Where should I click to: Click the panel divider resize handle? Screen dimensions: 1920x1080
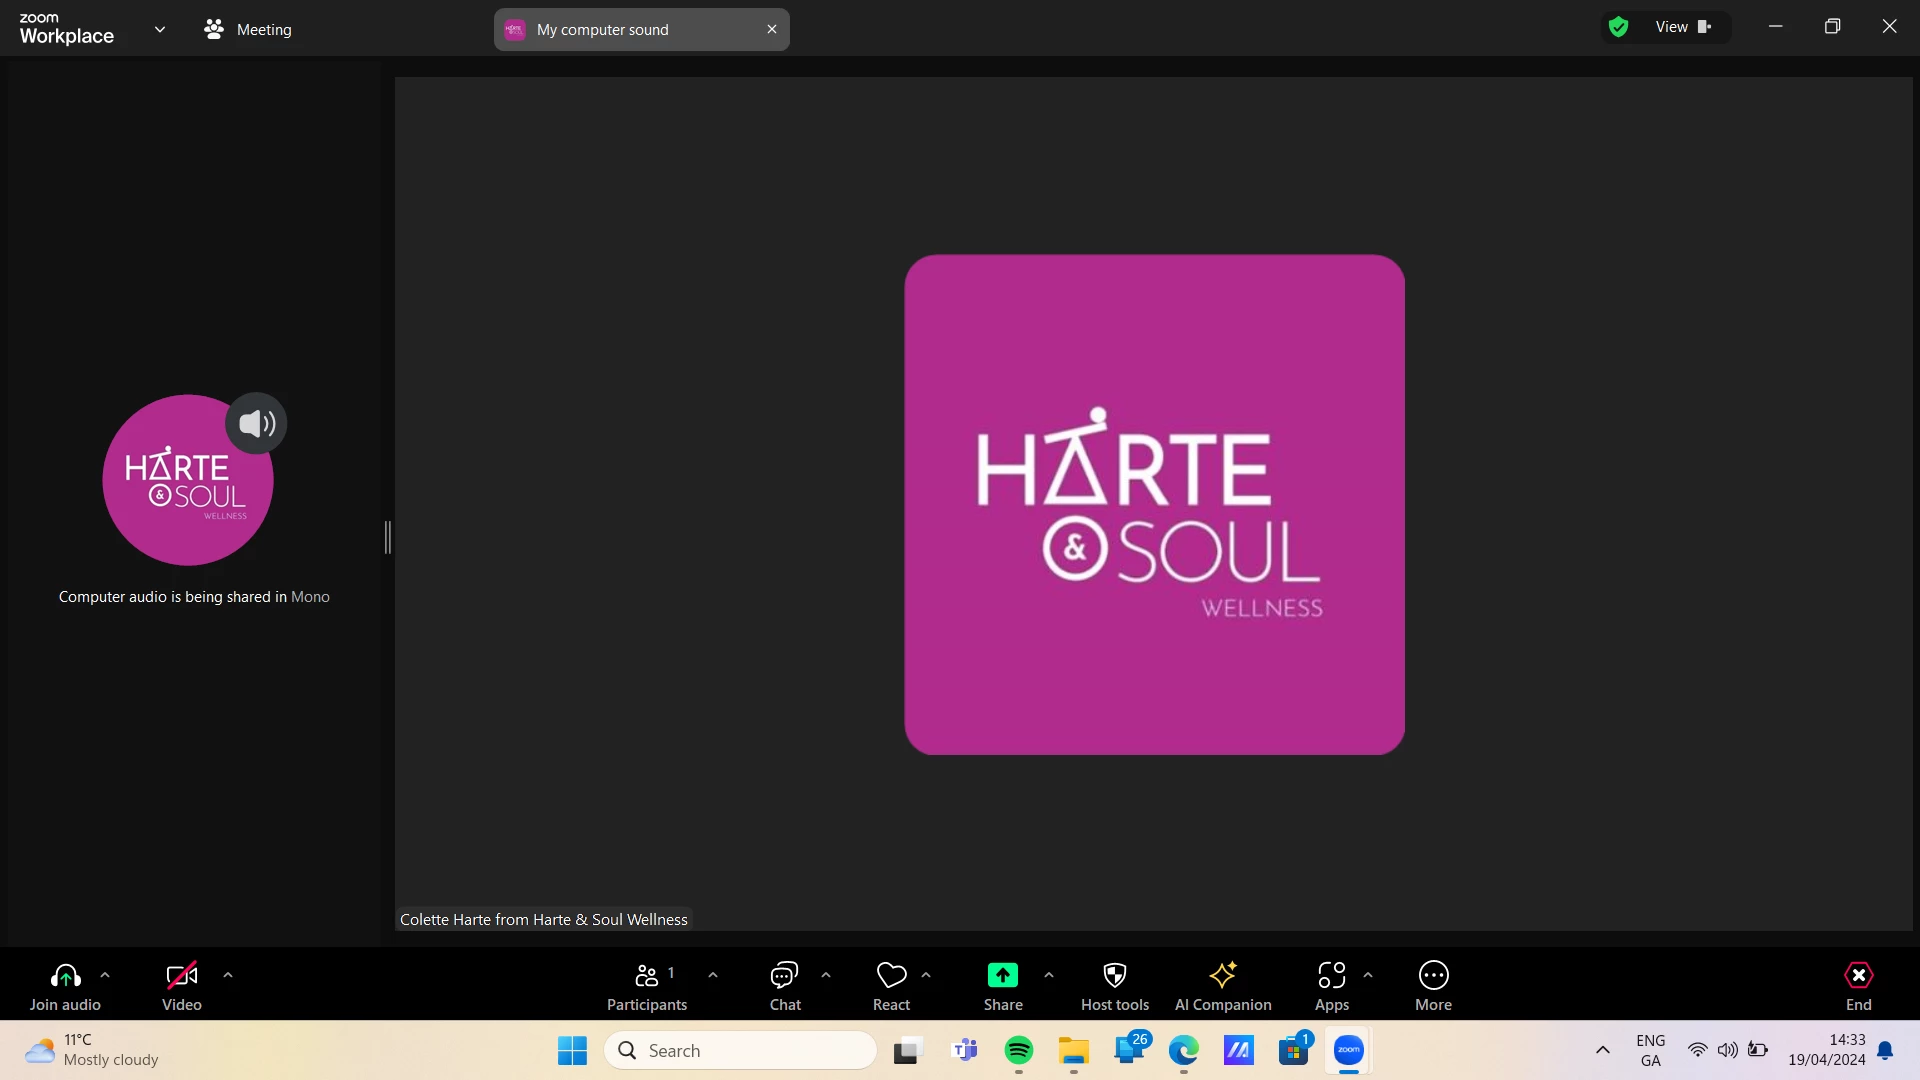pyautogui.click(x=388, y=537)
